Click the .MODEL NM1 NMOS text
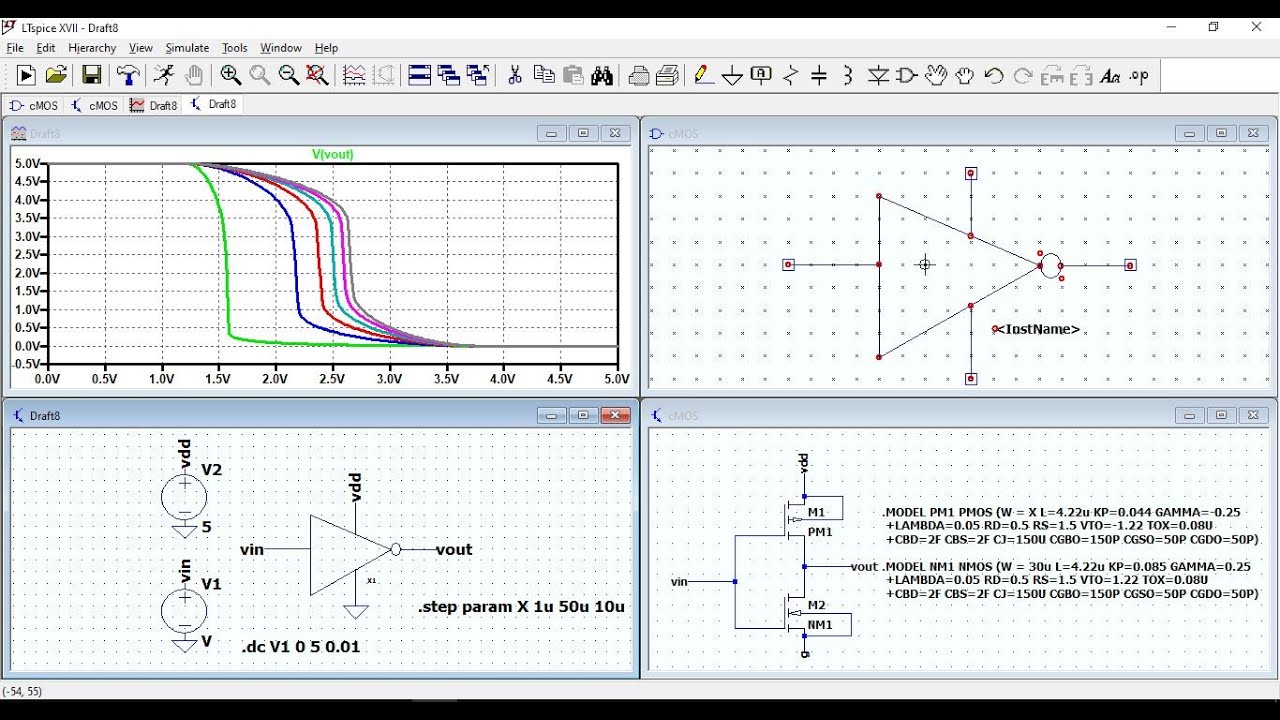Screen dimensions: 1280x720 coord(1072,580)
